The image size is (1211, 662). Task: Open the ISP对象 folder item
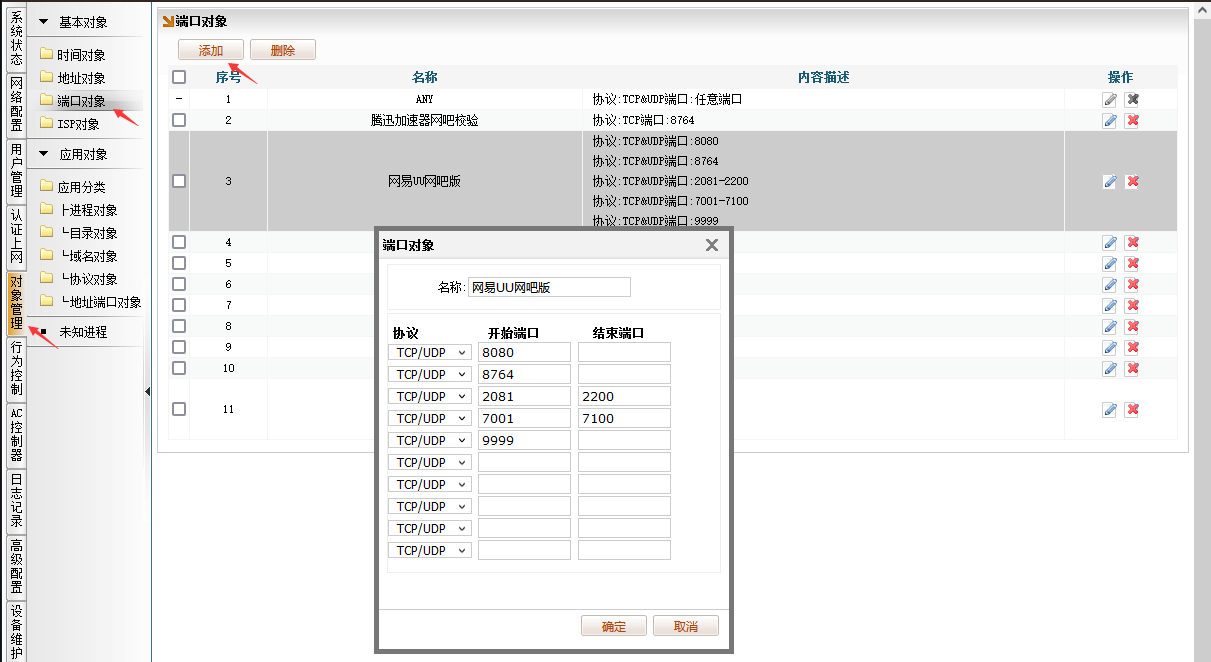(78, 124)
